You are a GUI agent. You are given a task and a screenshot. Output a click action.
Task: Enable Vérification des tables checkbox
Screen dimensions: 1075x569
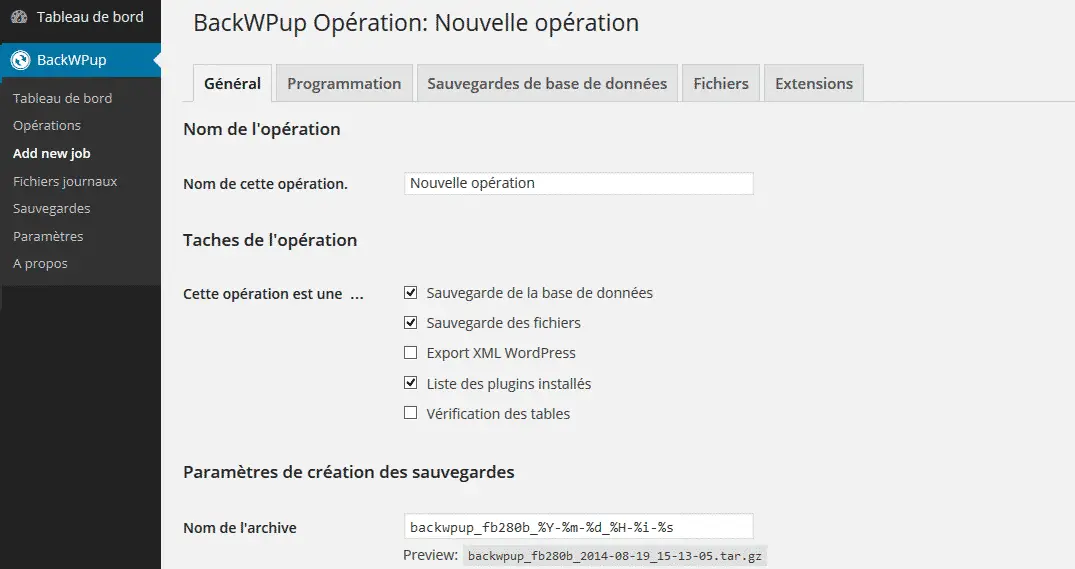click(x=411, y=413)
